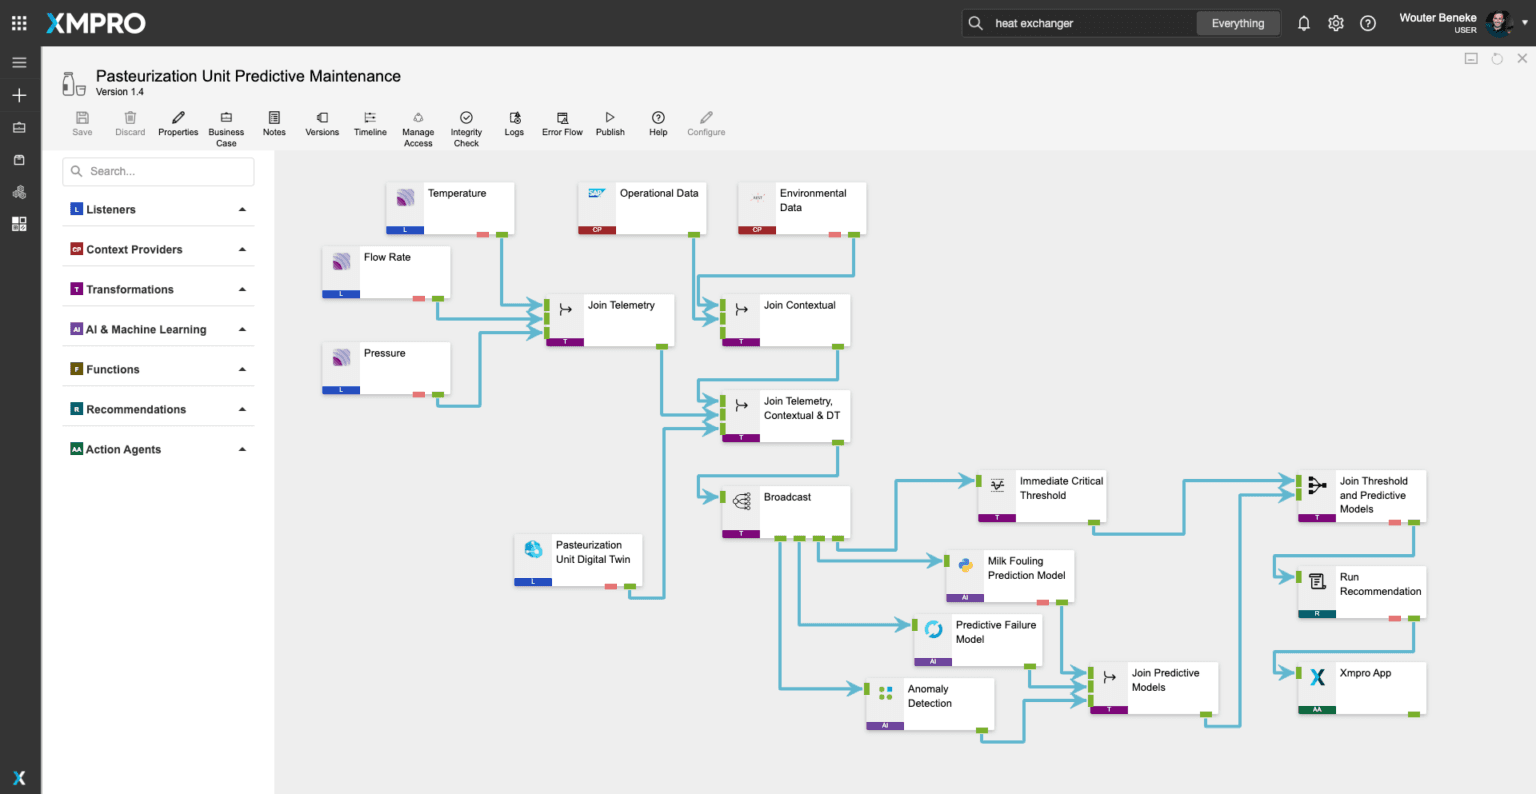
Task: Open the Notes toolbar item
Action: click(x=274, y=119)
